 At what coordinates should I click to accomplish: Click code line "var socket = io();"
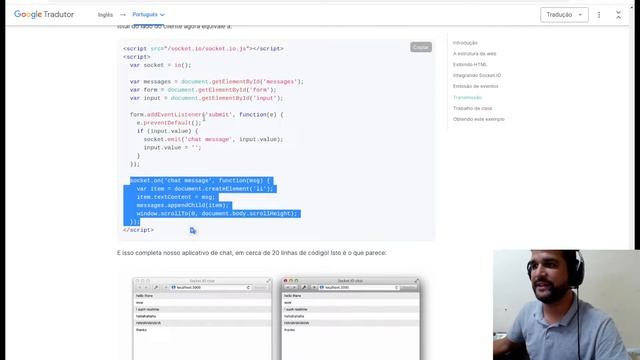click(160, 65)
